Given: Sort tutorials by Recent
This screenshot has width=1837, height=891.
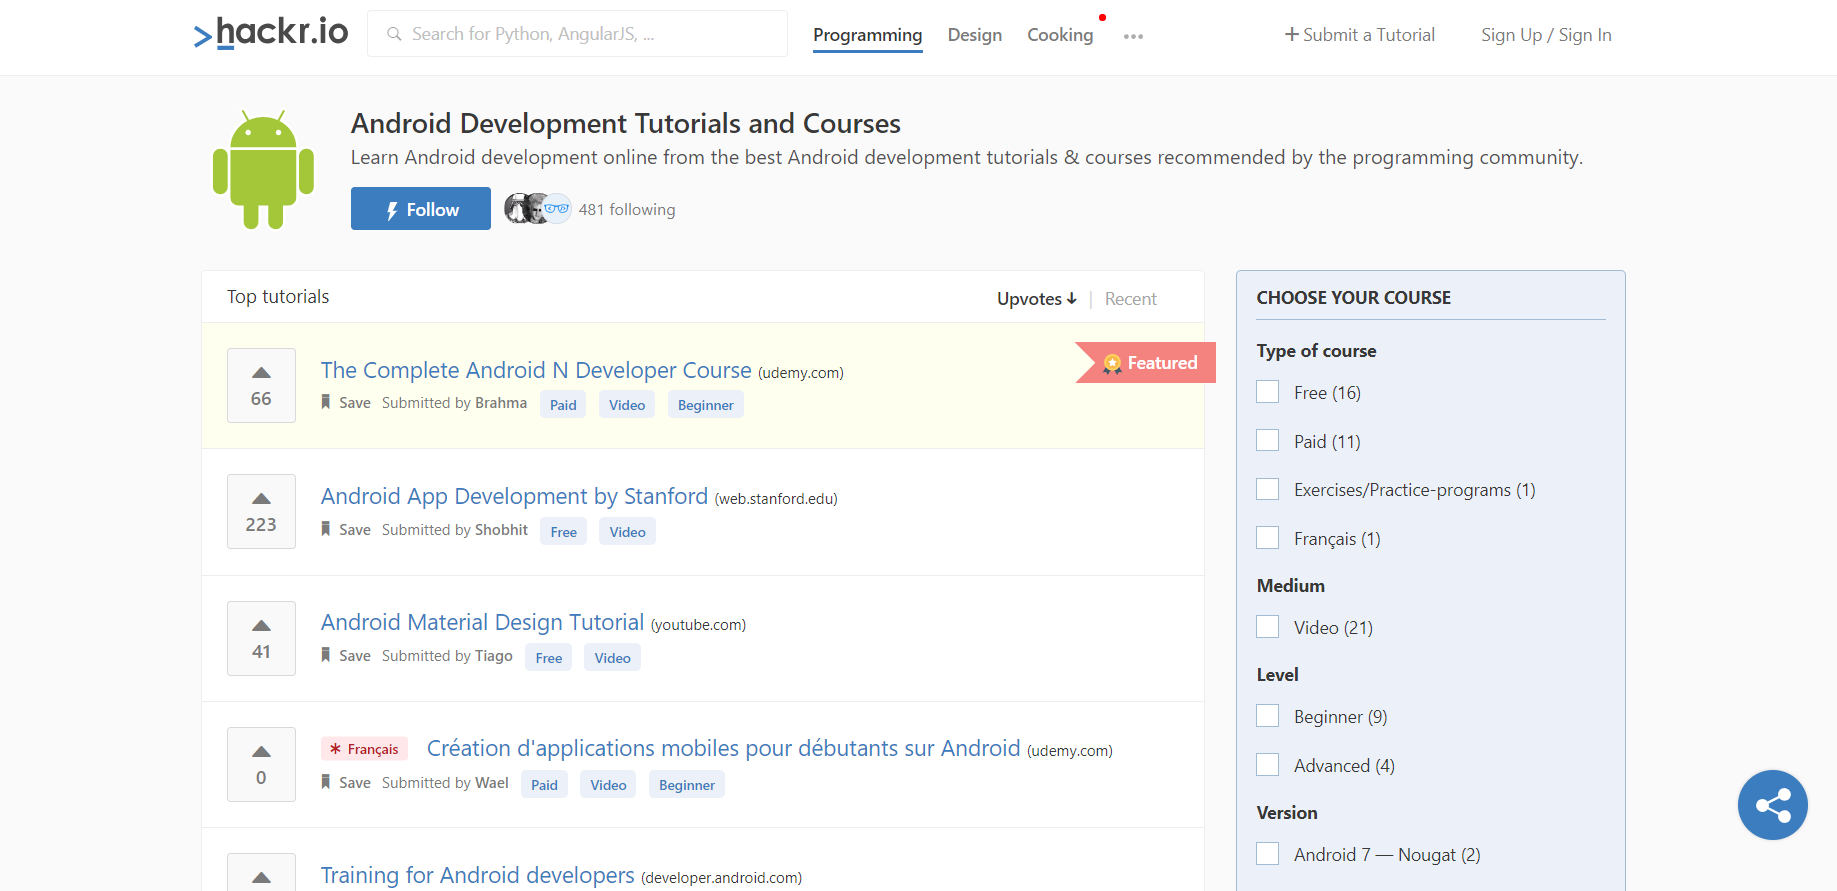Looking at the screenshot, I should pos(1130,299).
